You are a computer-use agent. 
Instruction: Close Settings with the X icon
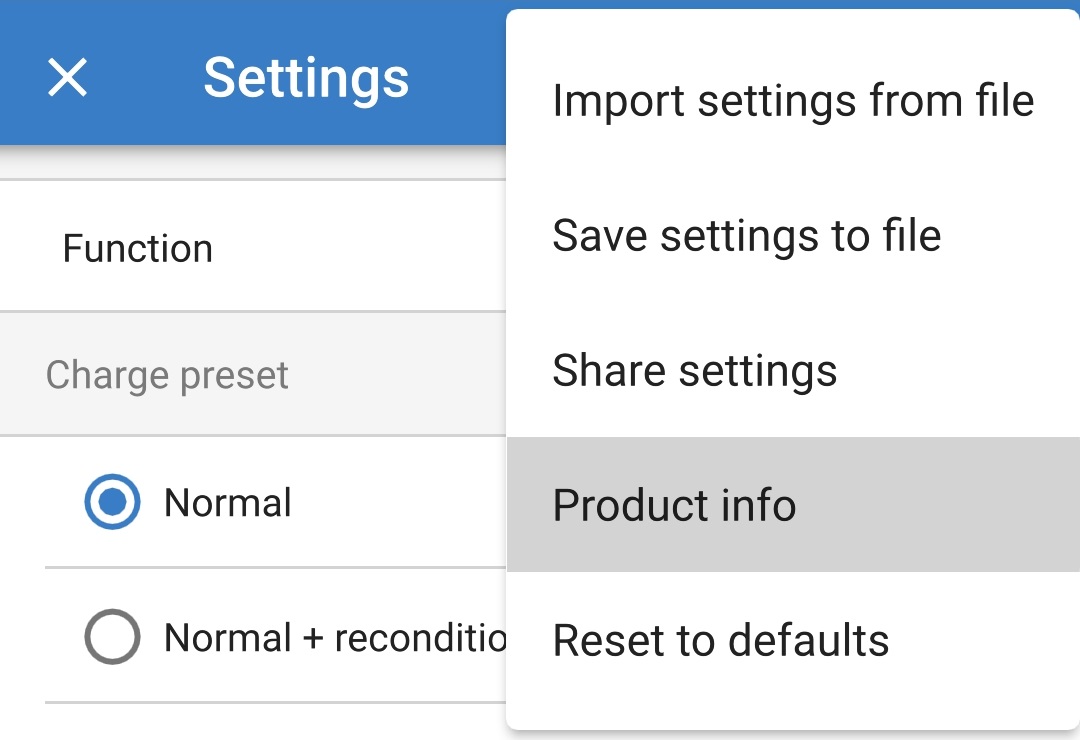click(67, 77)
